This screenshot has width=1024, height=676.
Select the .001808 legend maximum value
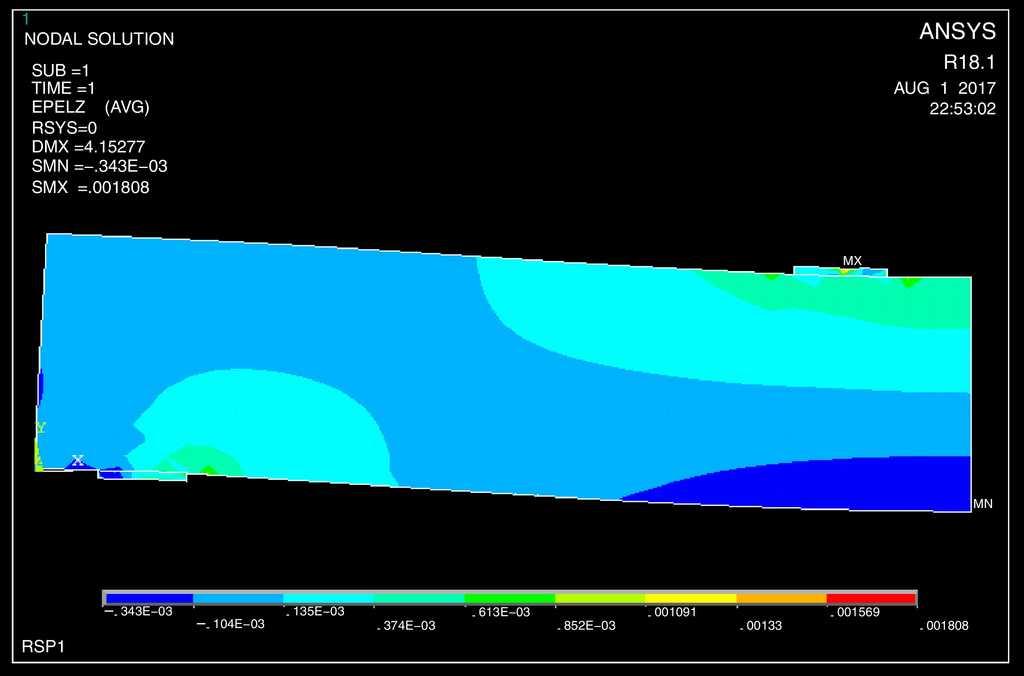[944, 626]
